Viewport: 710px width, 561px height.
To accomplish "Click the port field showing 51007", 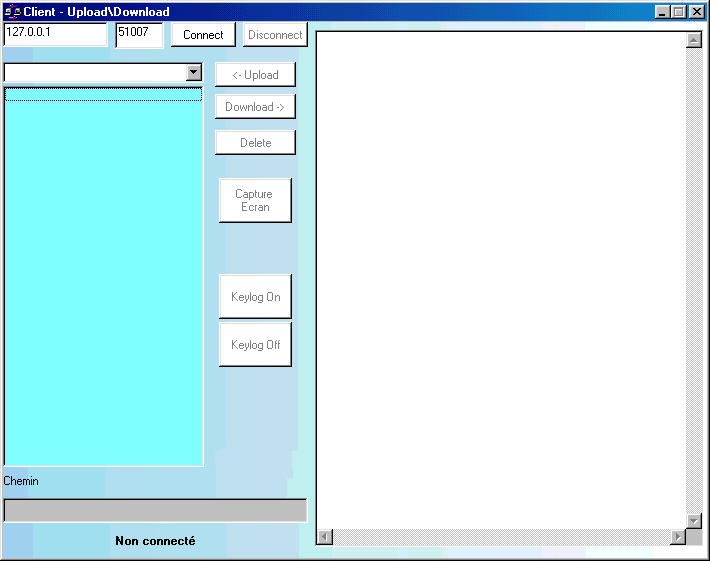I will (x=138, y=34).
